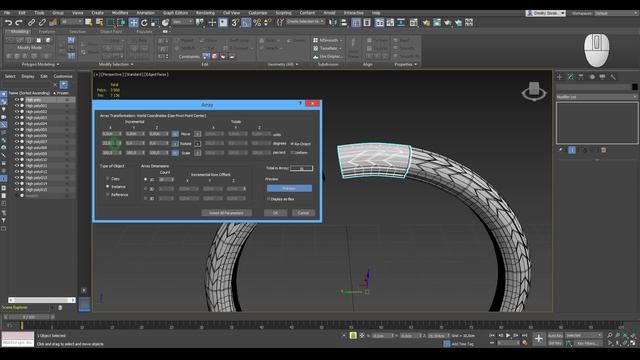Open the Scripting menu
Image resolution: width=640 pixels, height=360 pixels.
point(283,13)
